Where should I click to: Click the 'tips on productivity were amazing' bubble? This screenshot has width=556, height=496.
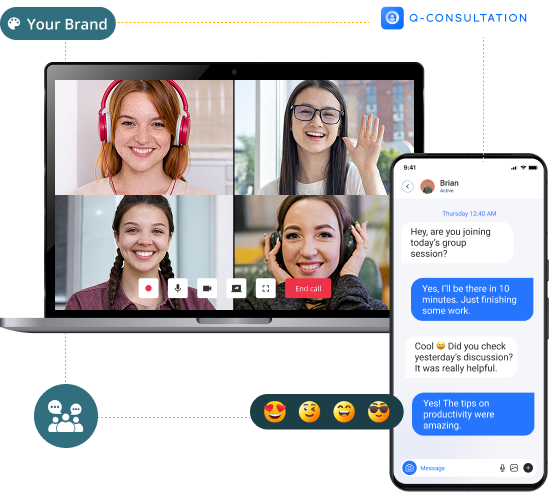[x=474, y=415]
